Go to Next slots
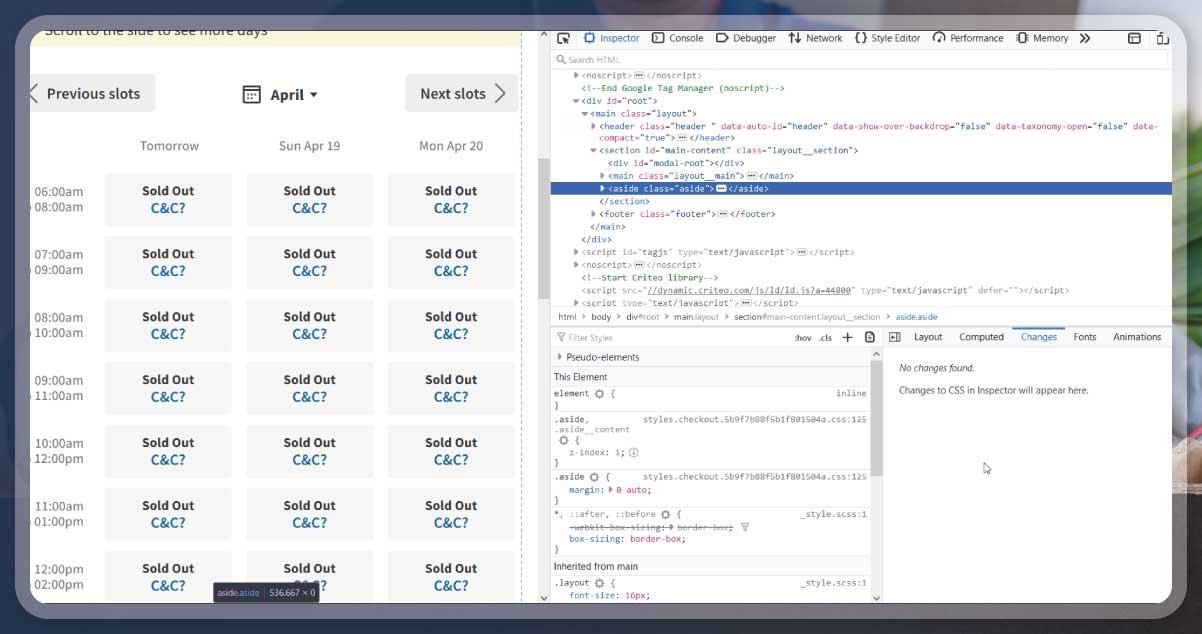Viewport: 1202px width, 634px height. coord(462,93)
